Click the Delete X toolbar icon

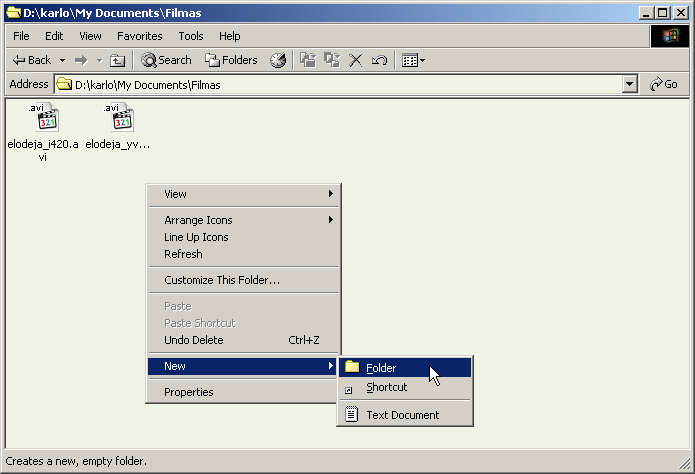[355, 60]
